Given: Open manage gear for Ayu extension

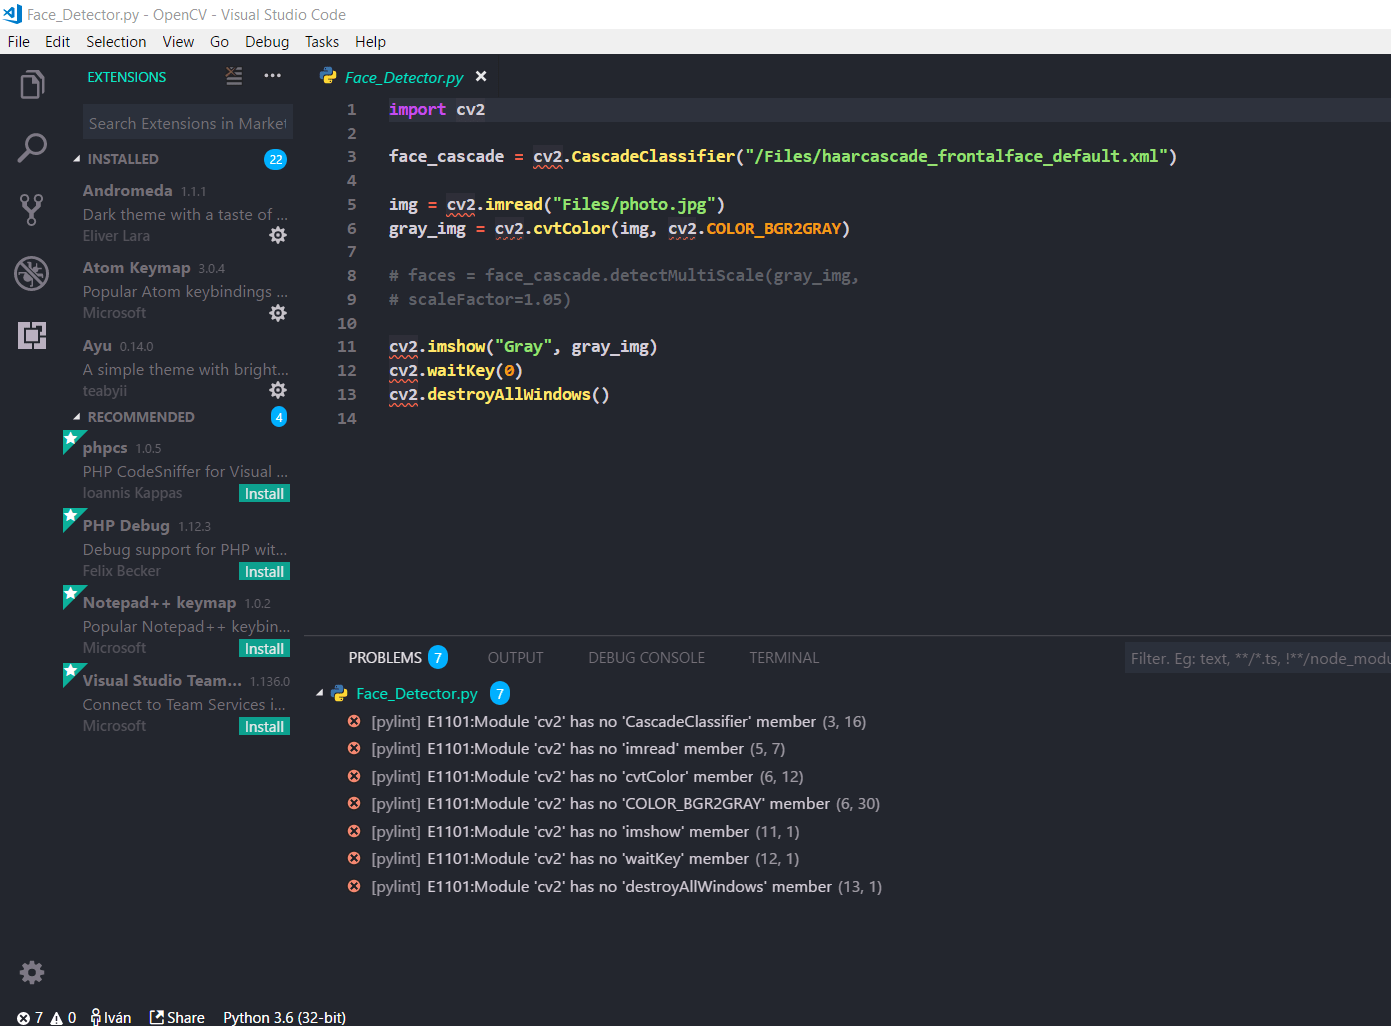Looking at the screenshot, I should click(x=278, y=390).
